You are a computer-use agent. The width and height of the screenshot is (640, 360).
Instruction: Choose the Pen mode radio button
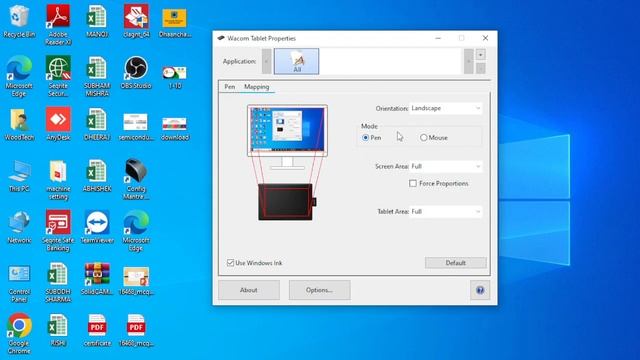coord(366,138)
